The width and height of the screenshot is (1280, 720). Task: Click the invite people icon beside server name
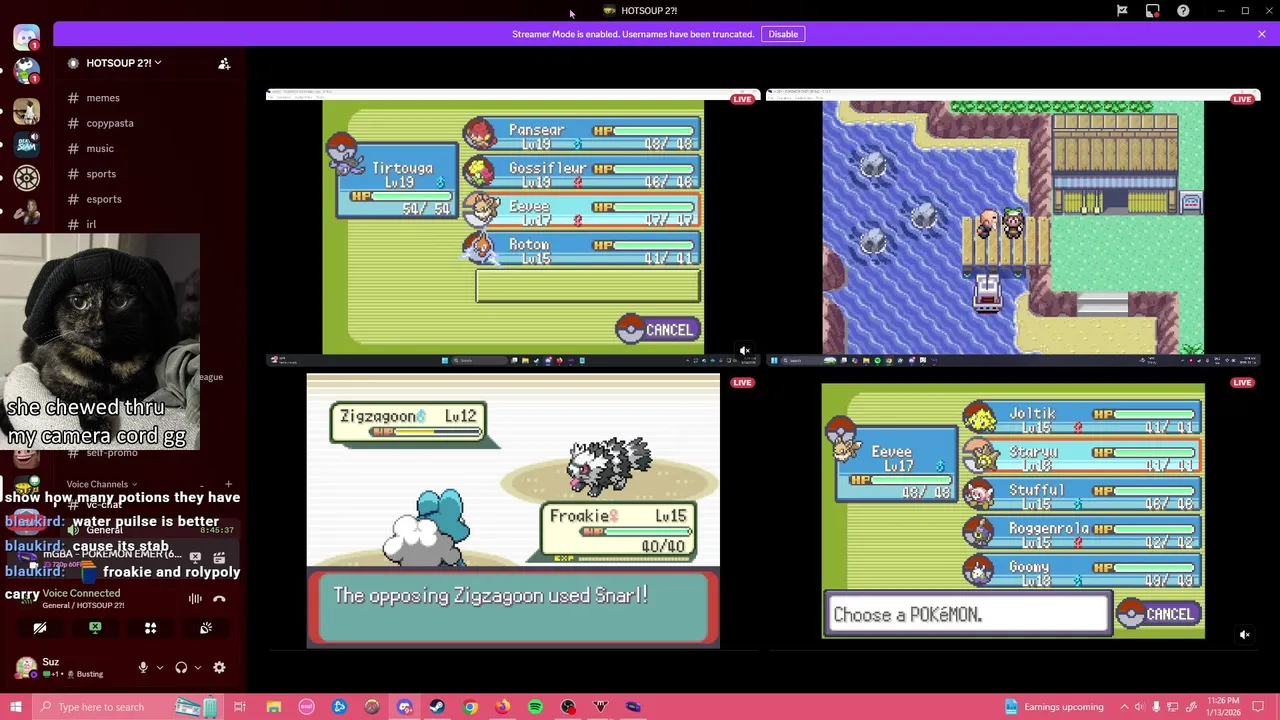tap(224, 63)
